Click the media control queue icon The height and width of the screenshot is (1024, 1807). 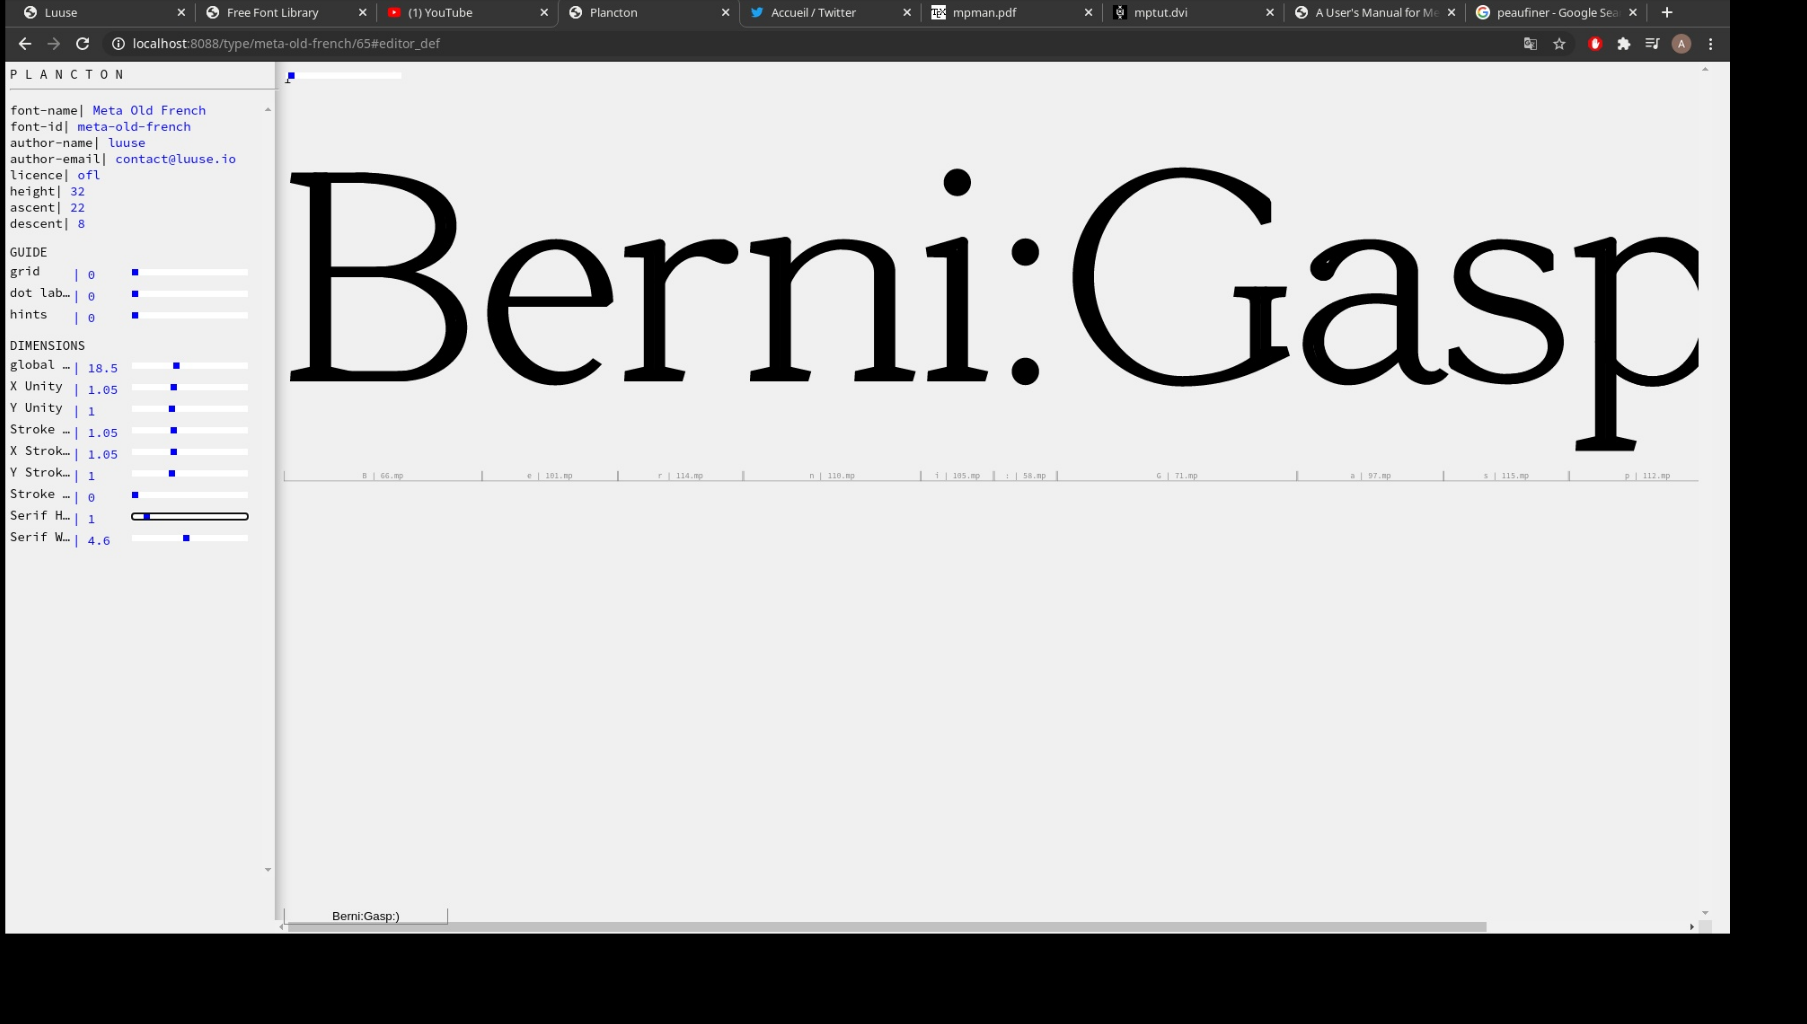[1652, 44]
